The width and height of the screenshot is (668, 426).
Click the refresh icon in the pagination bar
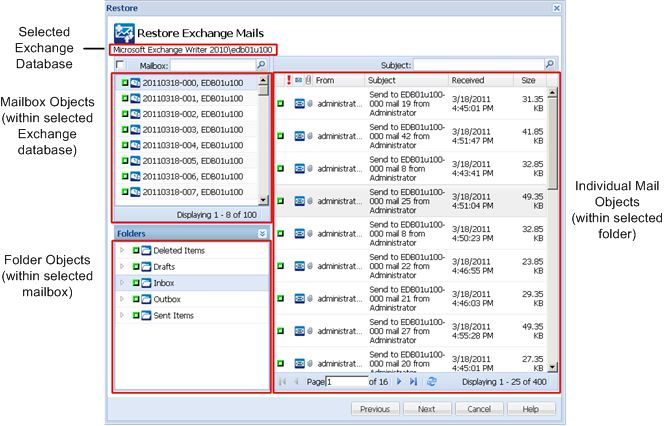pyautogui.click(x=431, y=381)
